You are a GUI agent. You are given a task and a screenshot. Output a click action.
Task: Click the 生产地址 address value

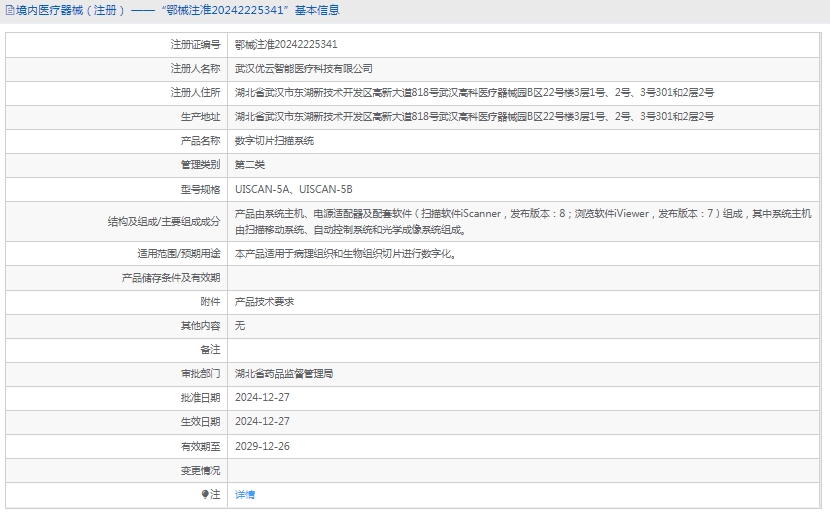pos(474,117)
